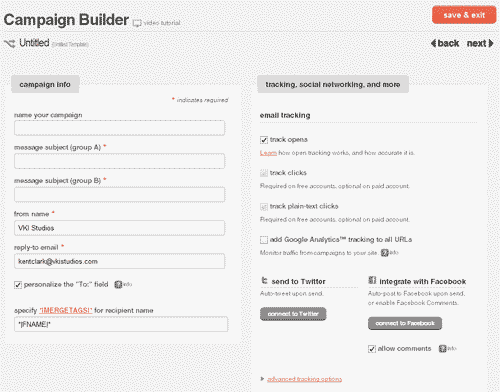Image resolution: width=500 pixels, height=392 pixels.
Task: Toggle the track opens checkbox
Action: (x=264, y=140)
